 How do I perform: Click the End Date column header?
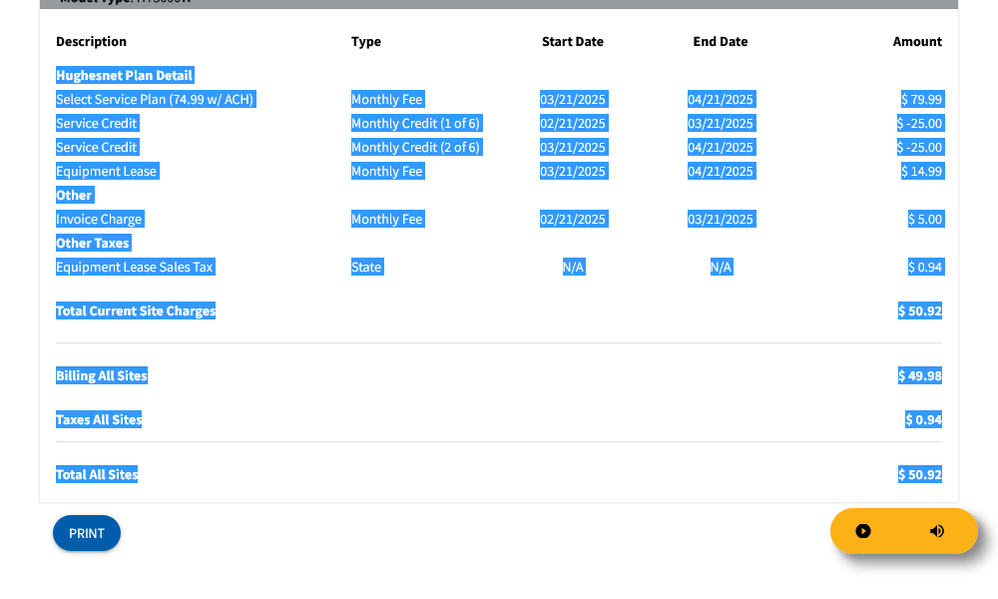coord(720,41)
